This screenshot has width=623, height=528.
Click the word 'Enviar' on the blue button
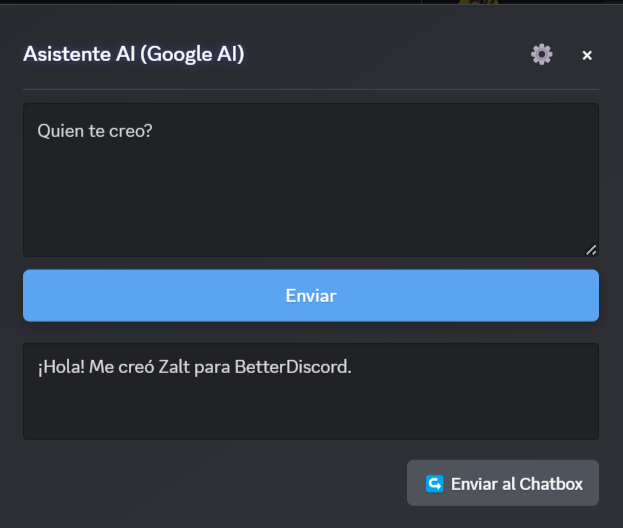[x=311, y=296]
